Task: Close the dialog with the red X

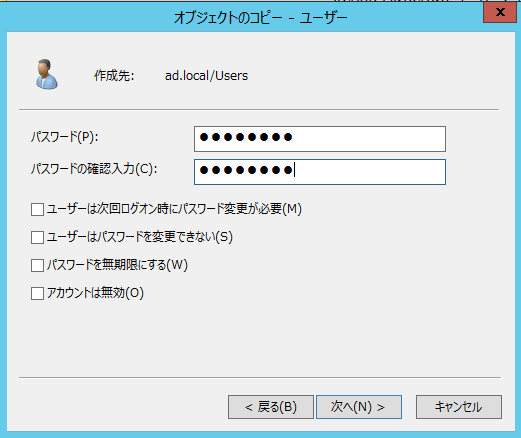Action: click(x=499, y=13)
